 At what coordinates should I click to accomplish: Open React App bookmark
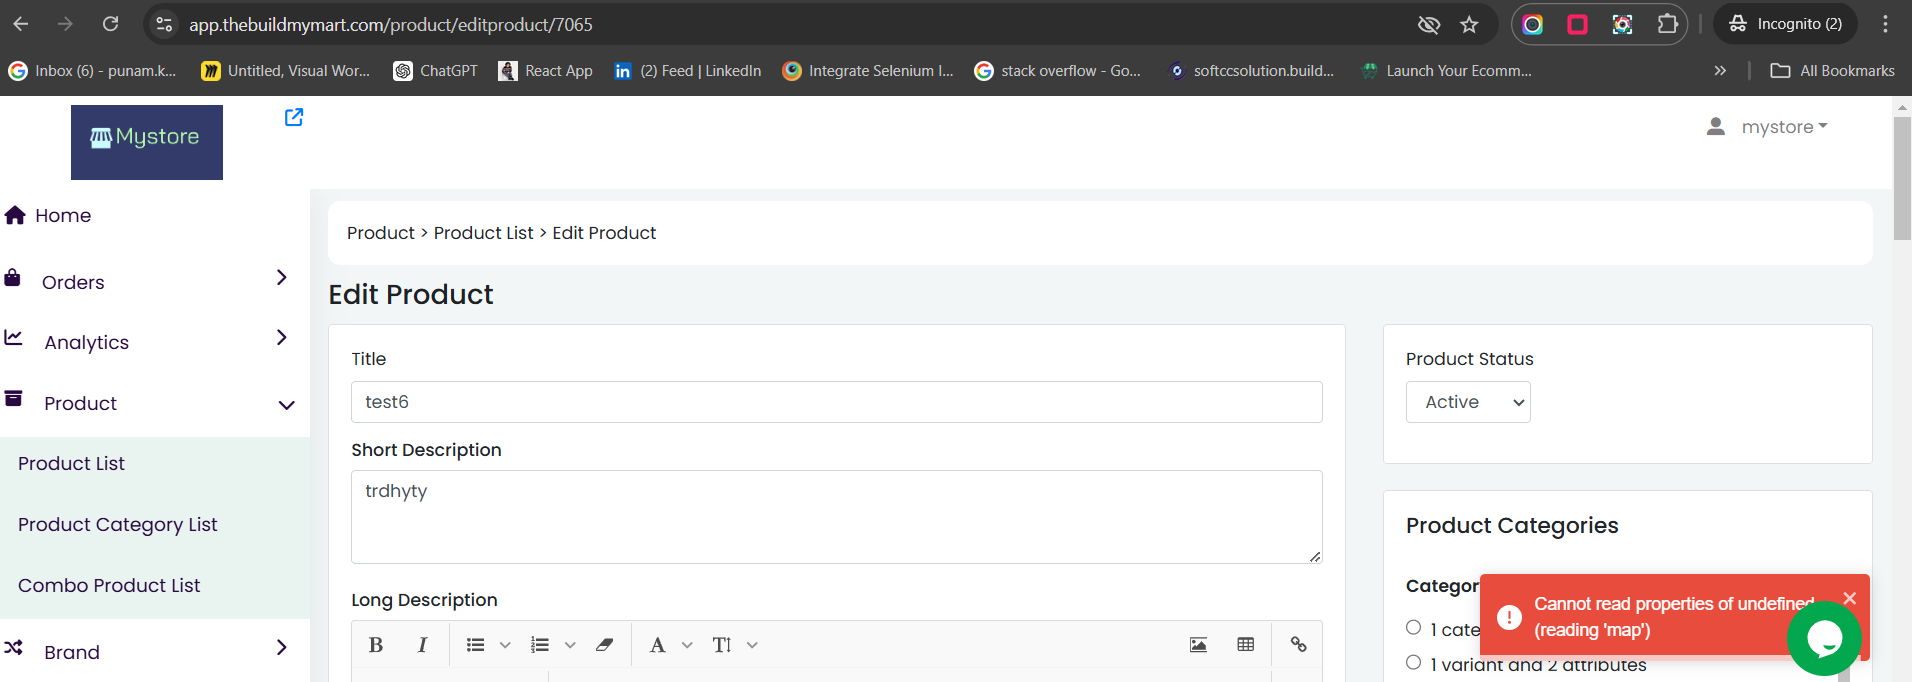tap(546, 71)
